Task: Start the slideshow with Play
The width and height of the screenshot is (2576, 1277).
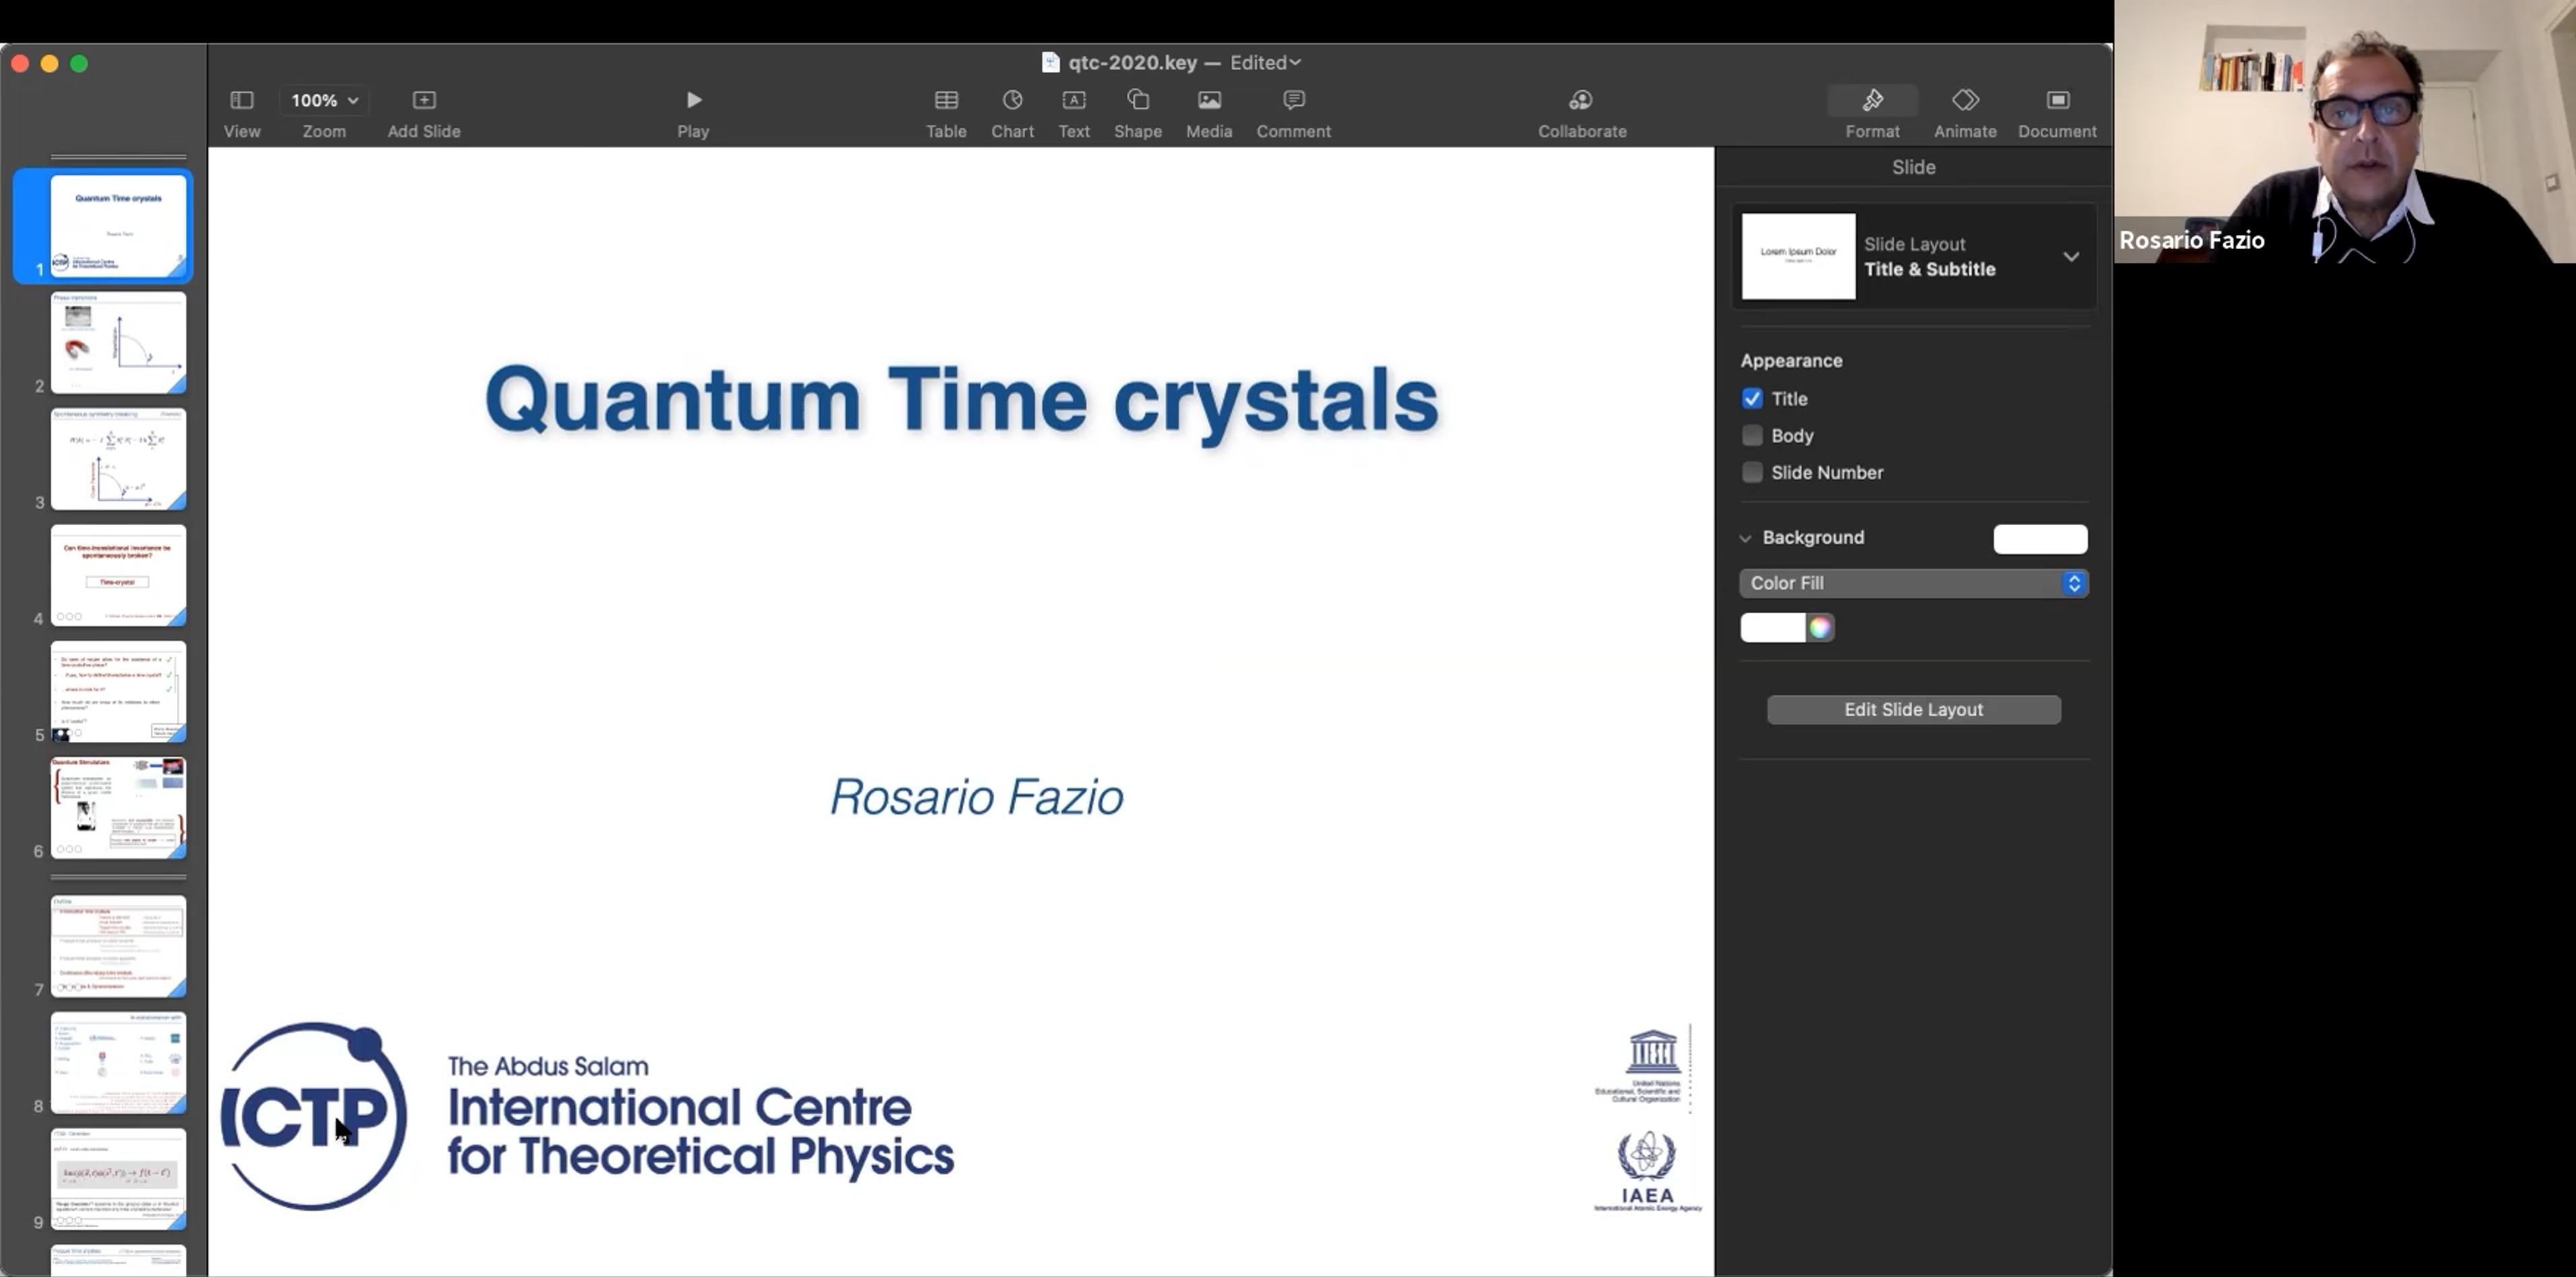Action: pyautogui.click(x=693, y=100)
